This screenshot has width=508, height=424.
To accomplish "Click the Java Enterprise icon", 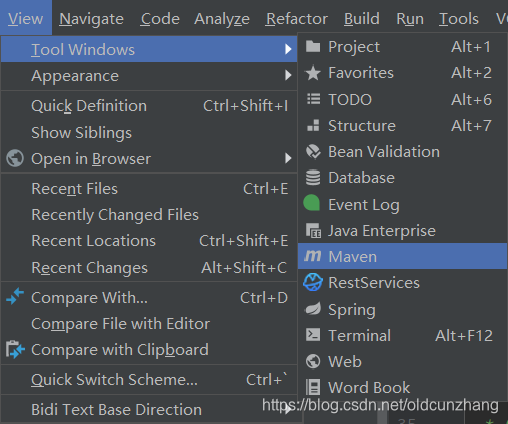I will 313,231.
